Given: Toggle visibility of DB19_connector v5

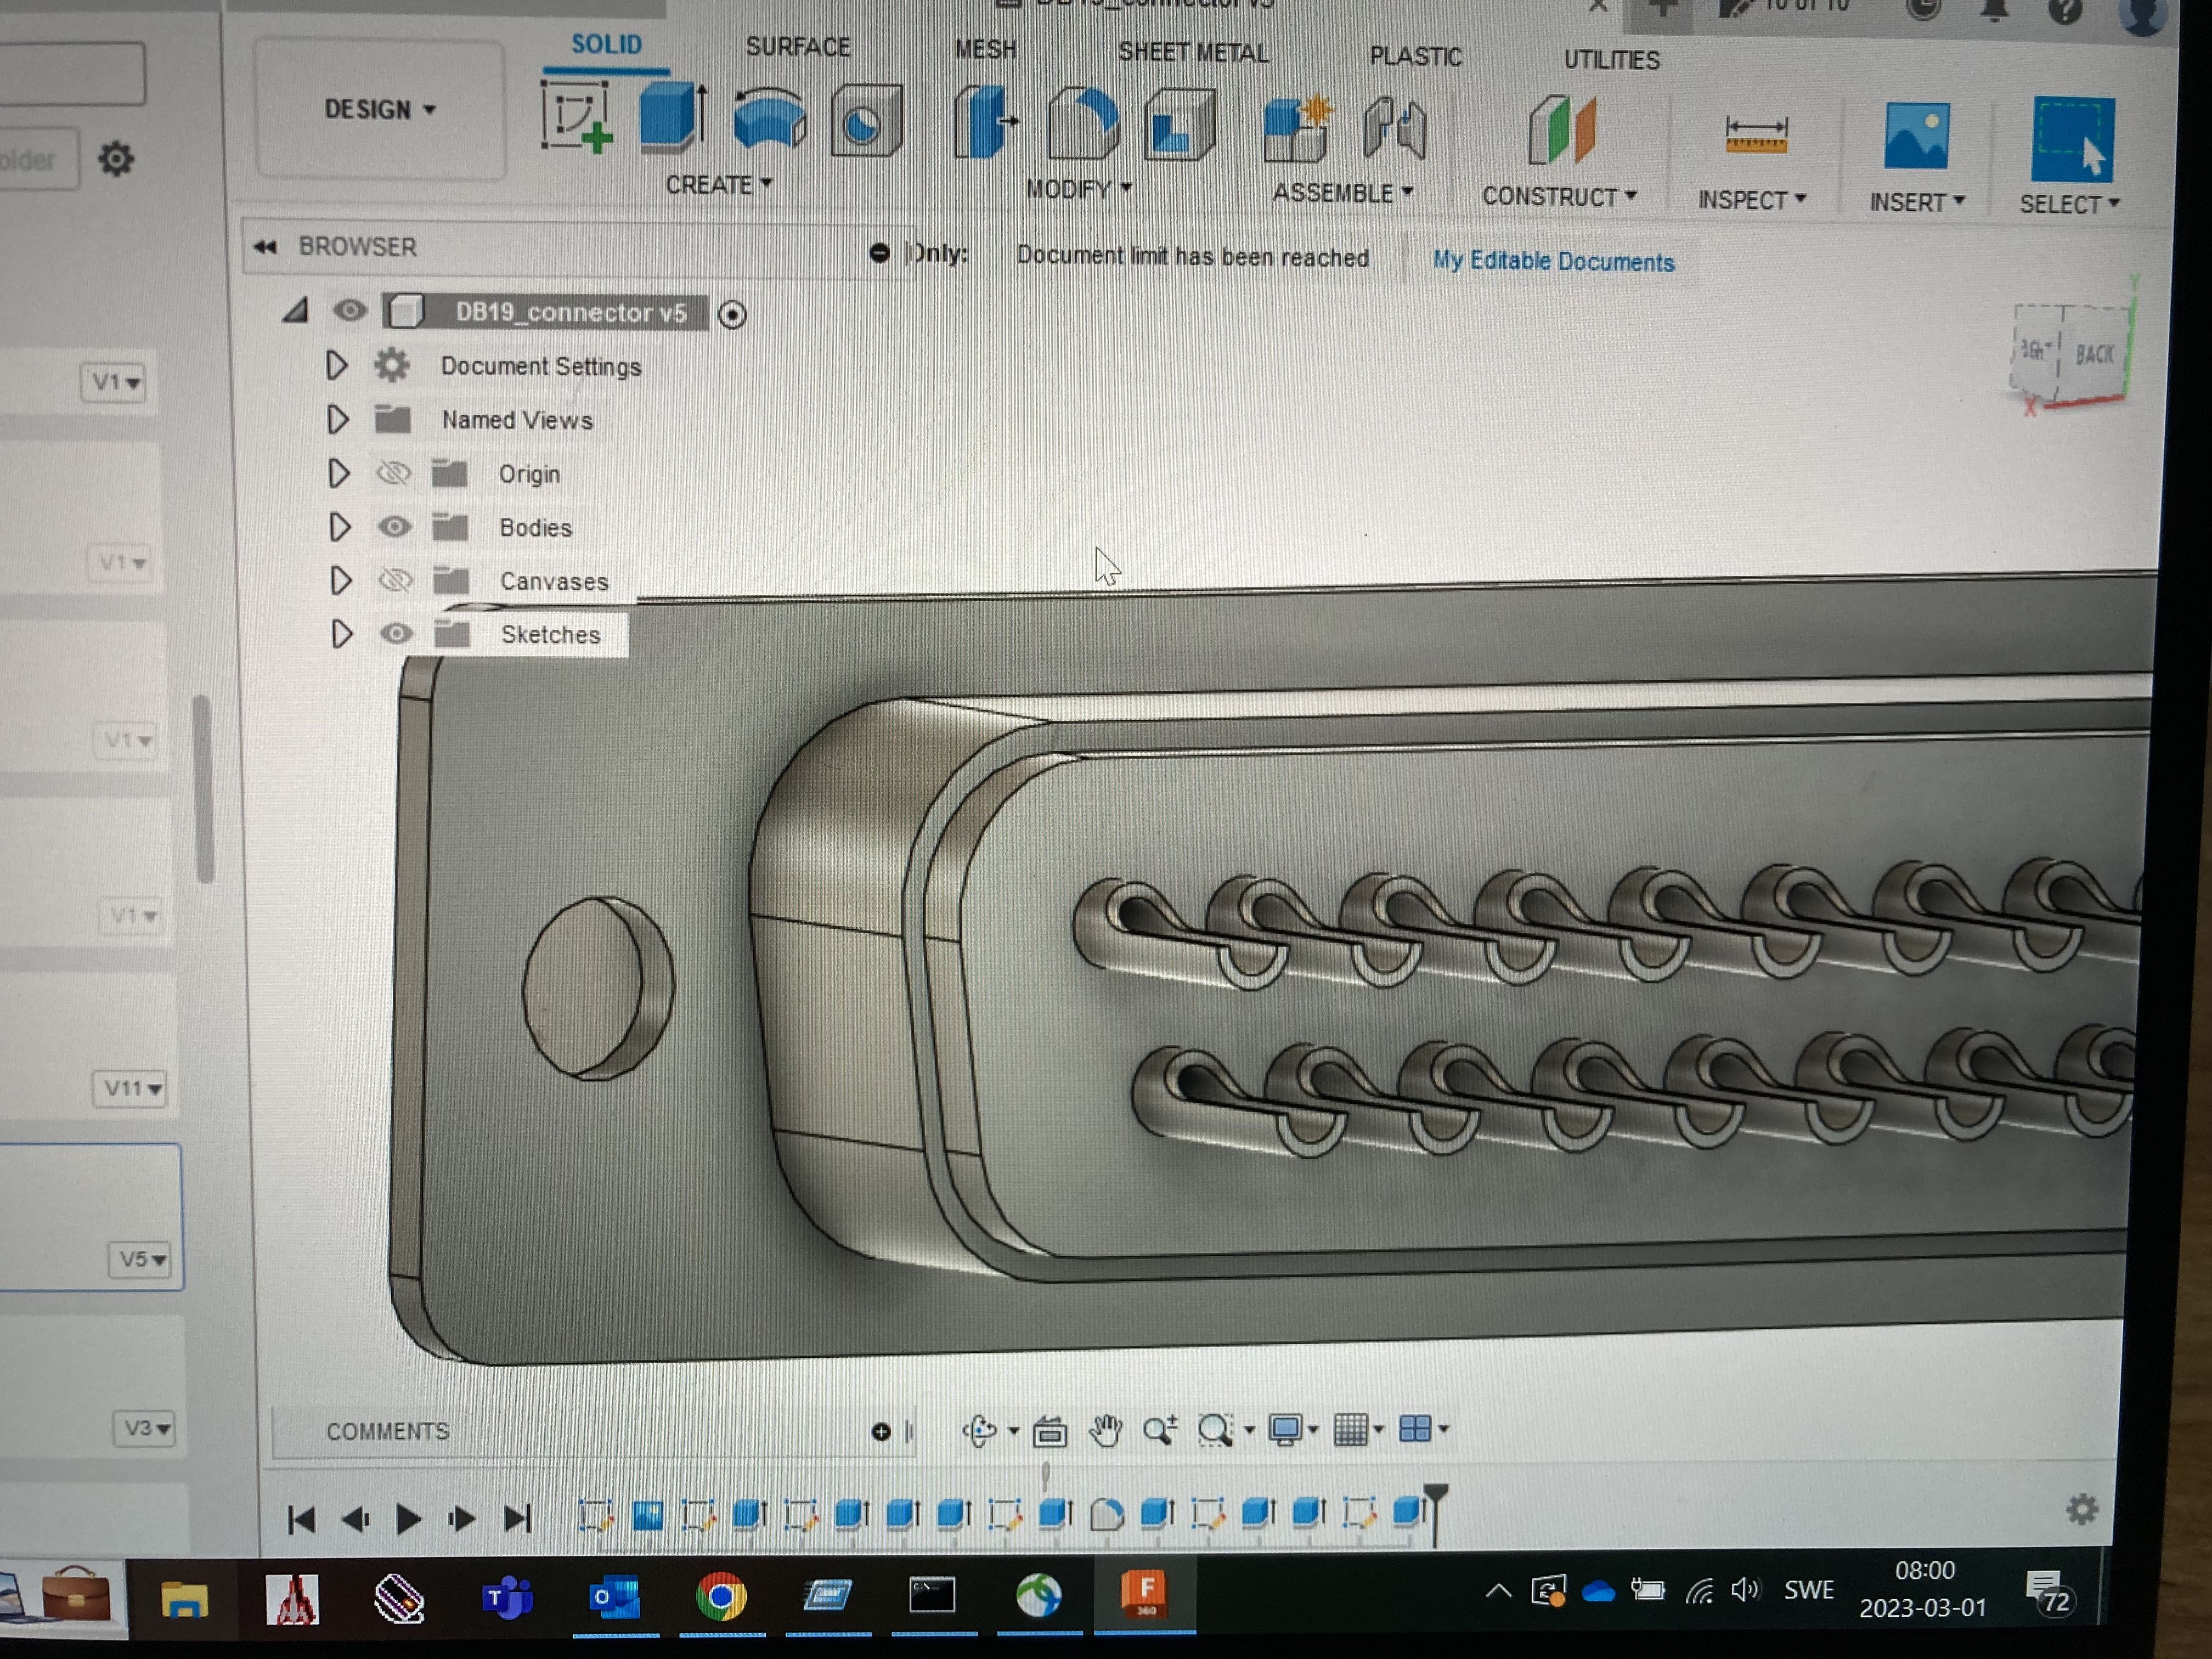Looking at the screenshot, I should pos(349,310).
